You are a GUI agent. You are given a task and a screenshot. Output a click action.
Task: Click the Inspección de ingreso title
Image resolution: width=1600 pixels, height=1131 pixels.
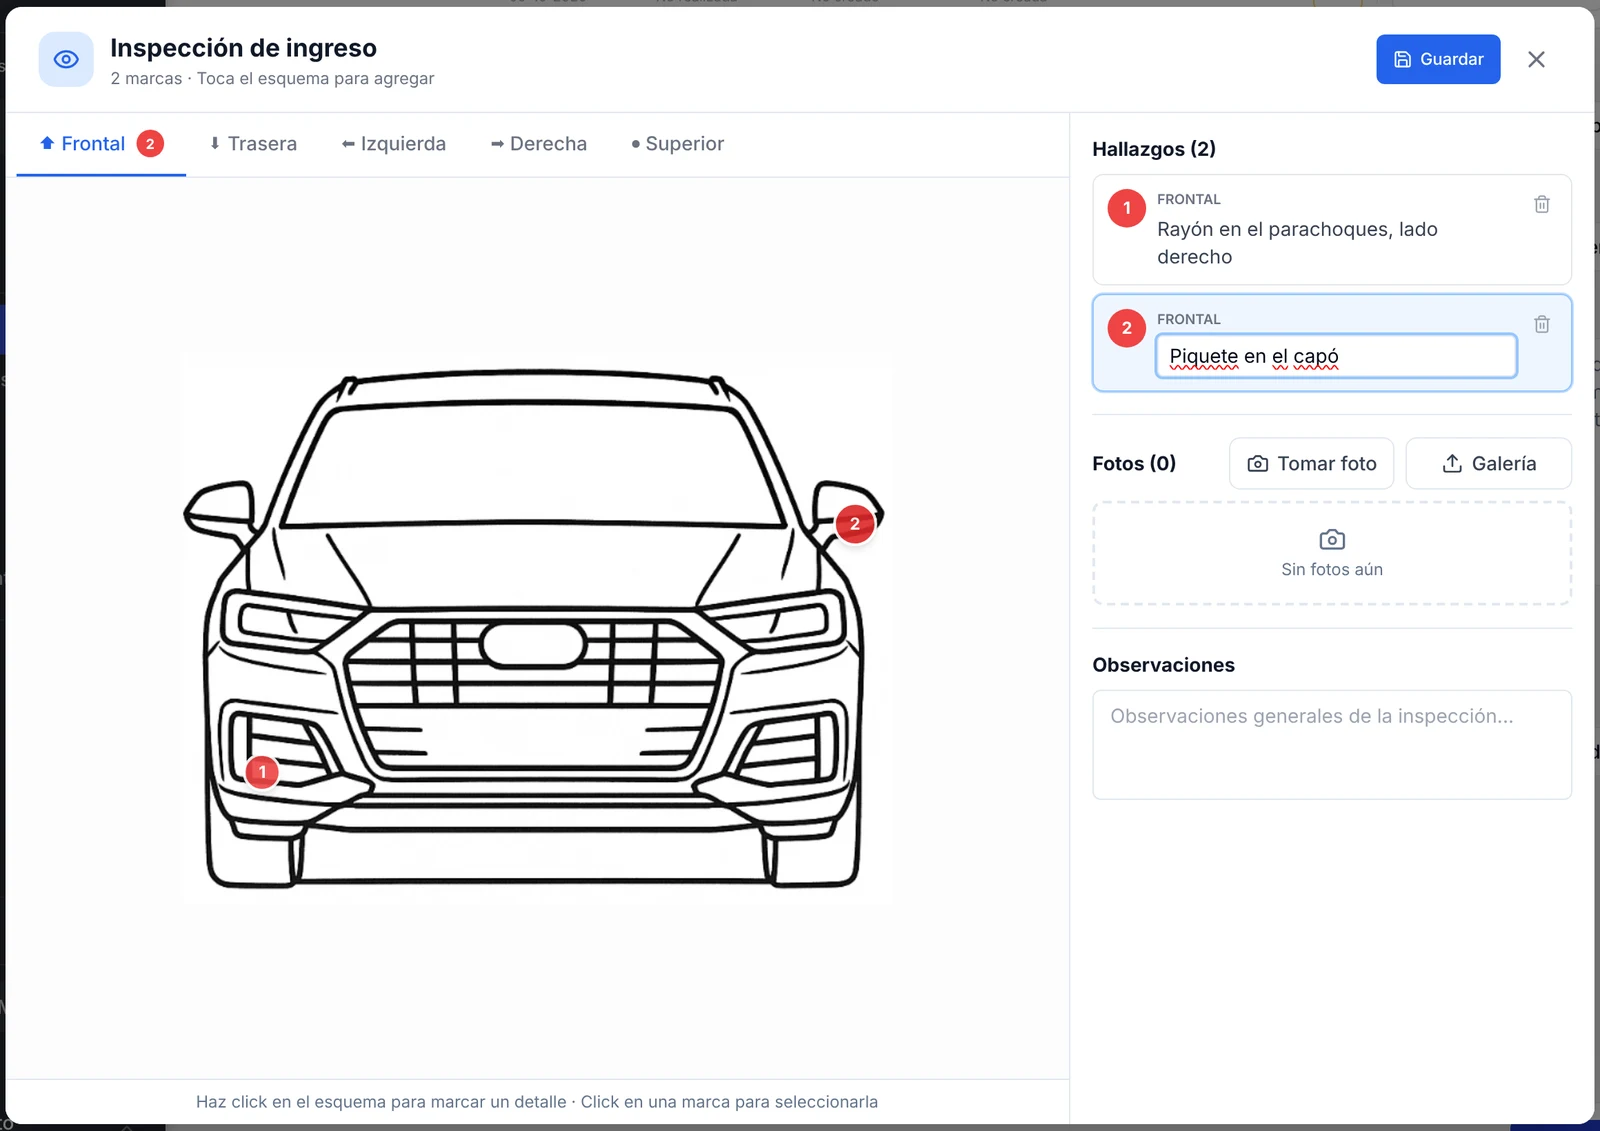click(243, 48)
